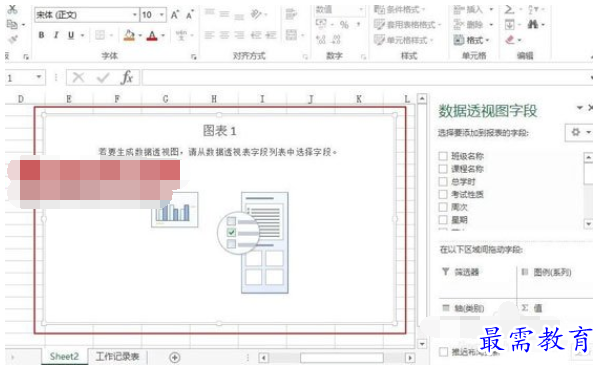The height and width of the screenshot is (371, 601).
Task: Apply red font color A icon
Action: pos(152,36)
